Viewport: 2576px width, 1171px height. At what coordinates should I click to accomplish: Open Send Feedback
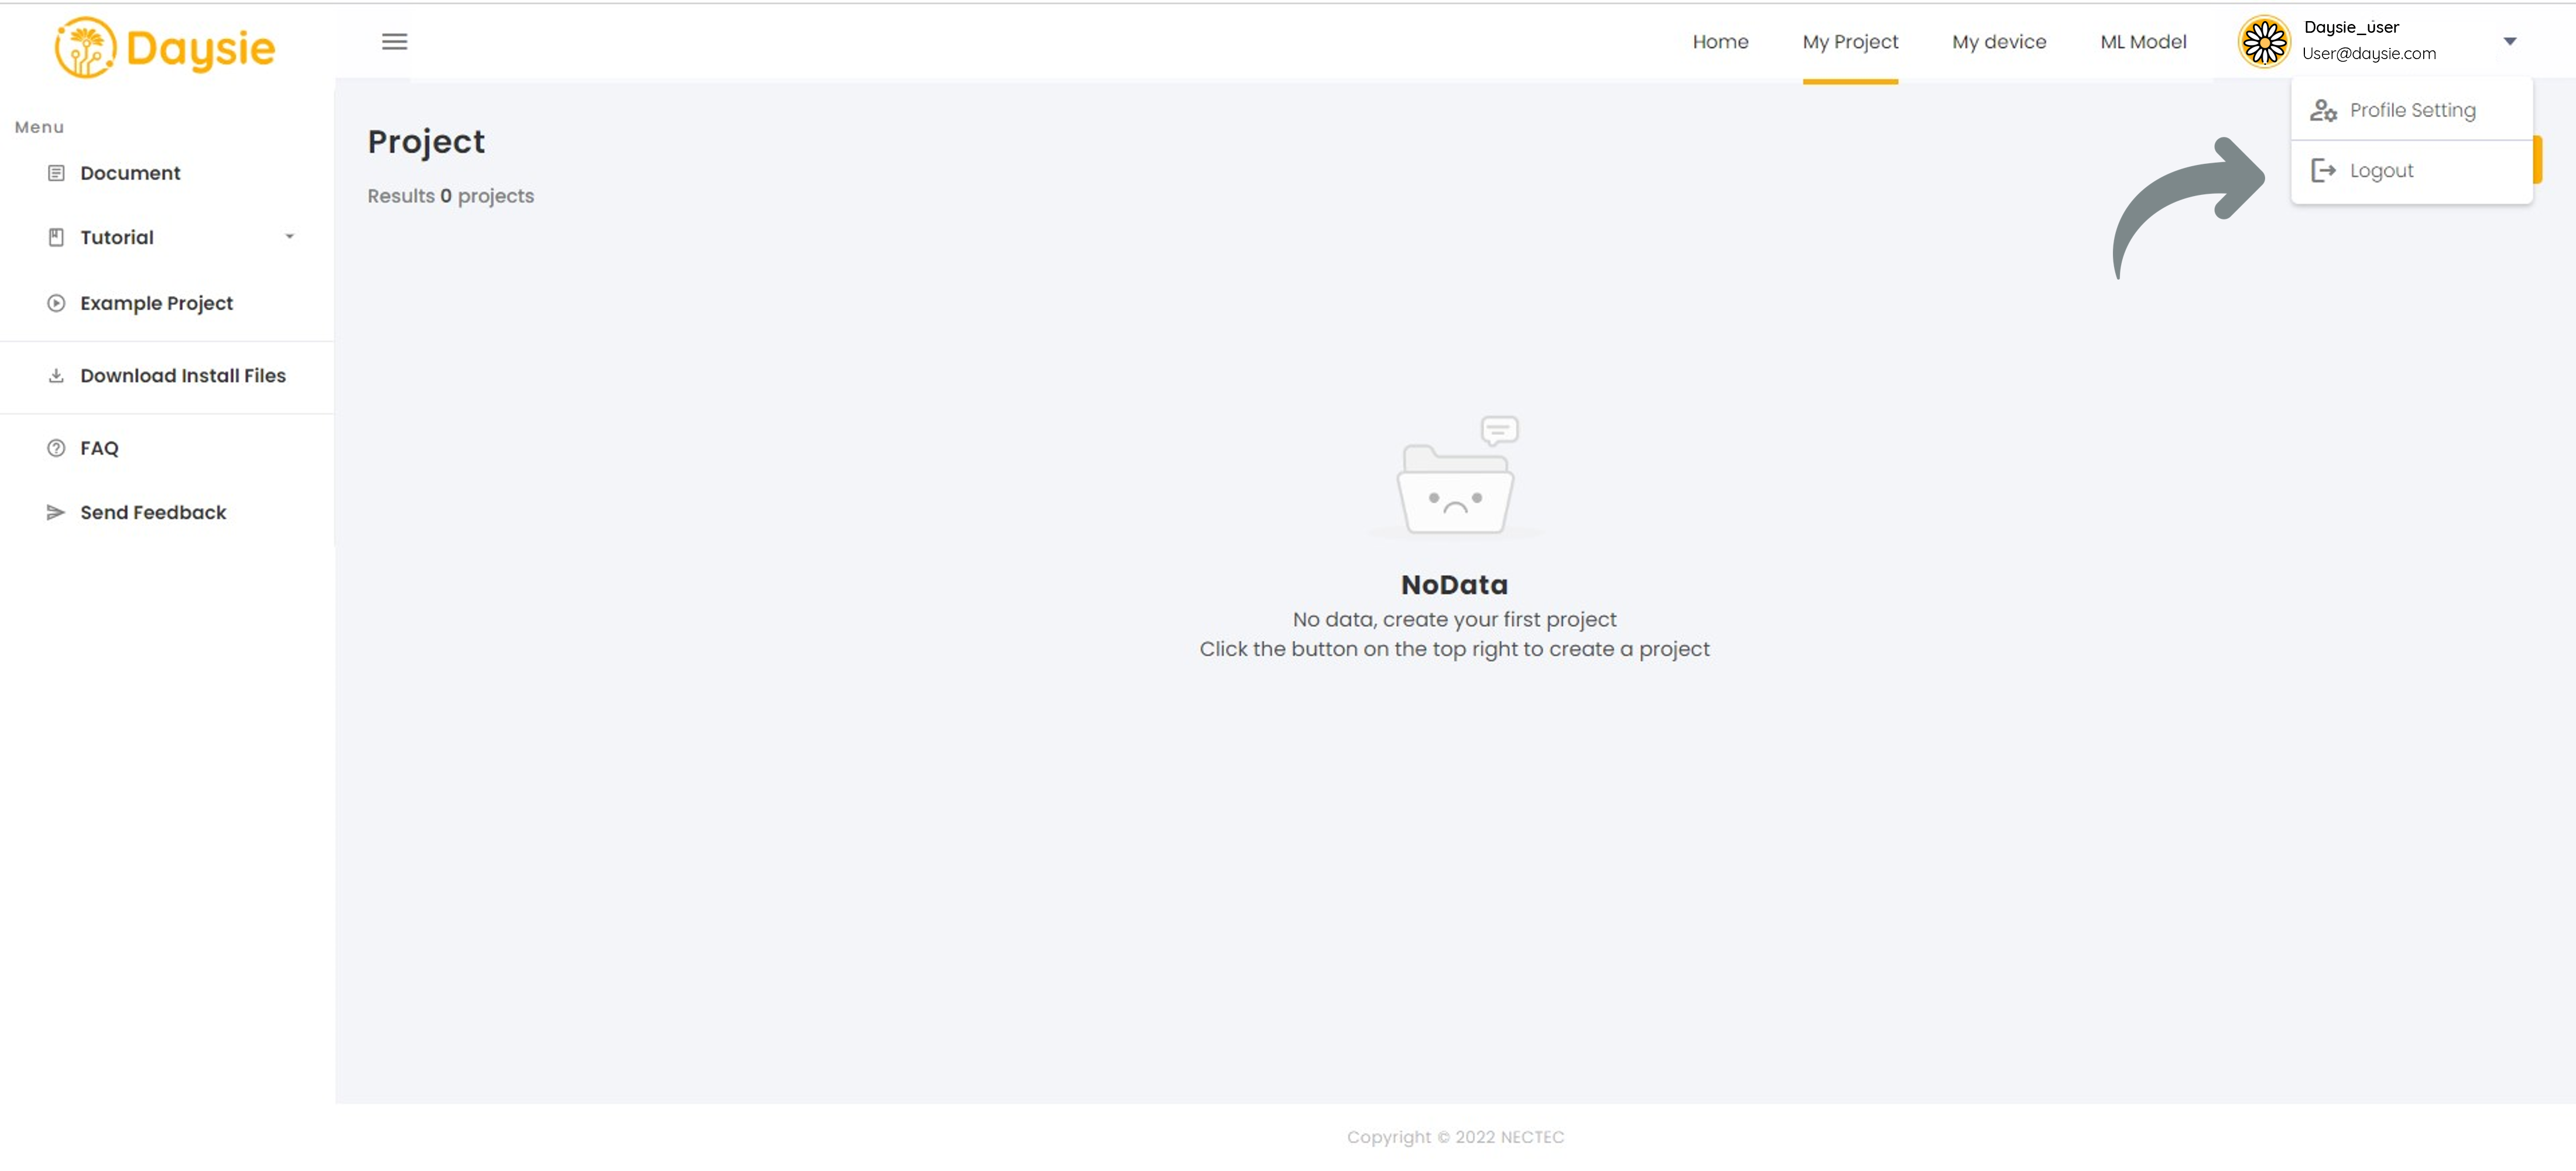click(x=153, y=512)
